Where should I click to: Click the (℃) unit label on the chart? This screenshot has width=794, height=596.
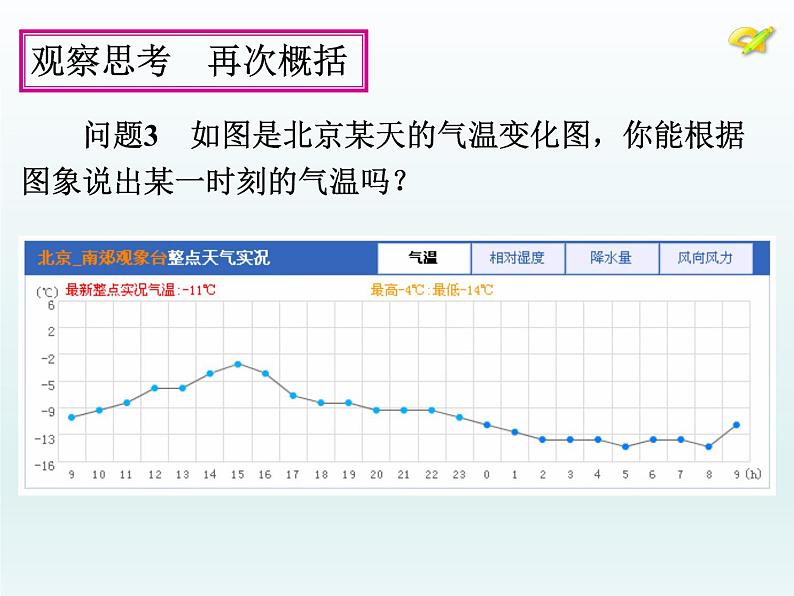coord(47,291)
